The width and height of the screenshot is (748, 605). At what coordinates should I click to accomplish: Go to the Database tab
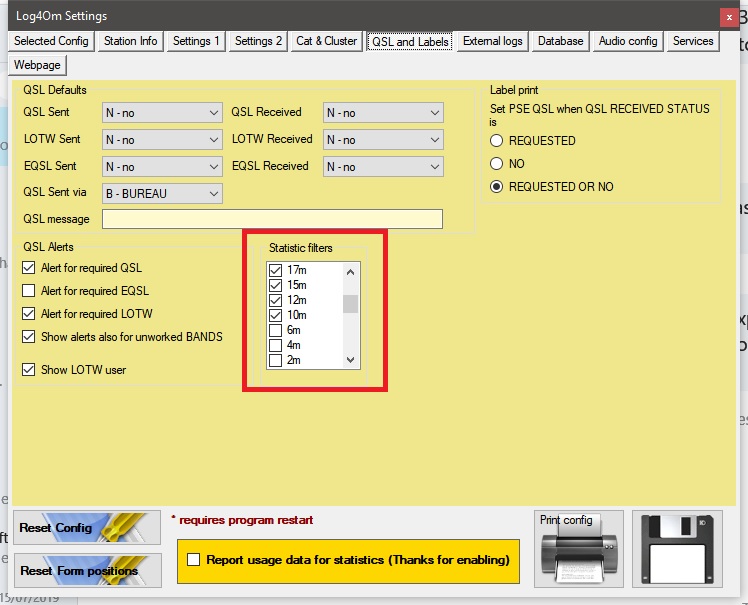[561, 41]
